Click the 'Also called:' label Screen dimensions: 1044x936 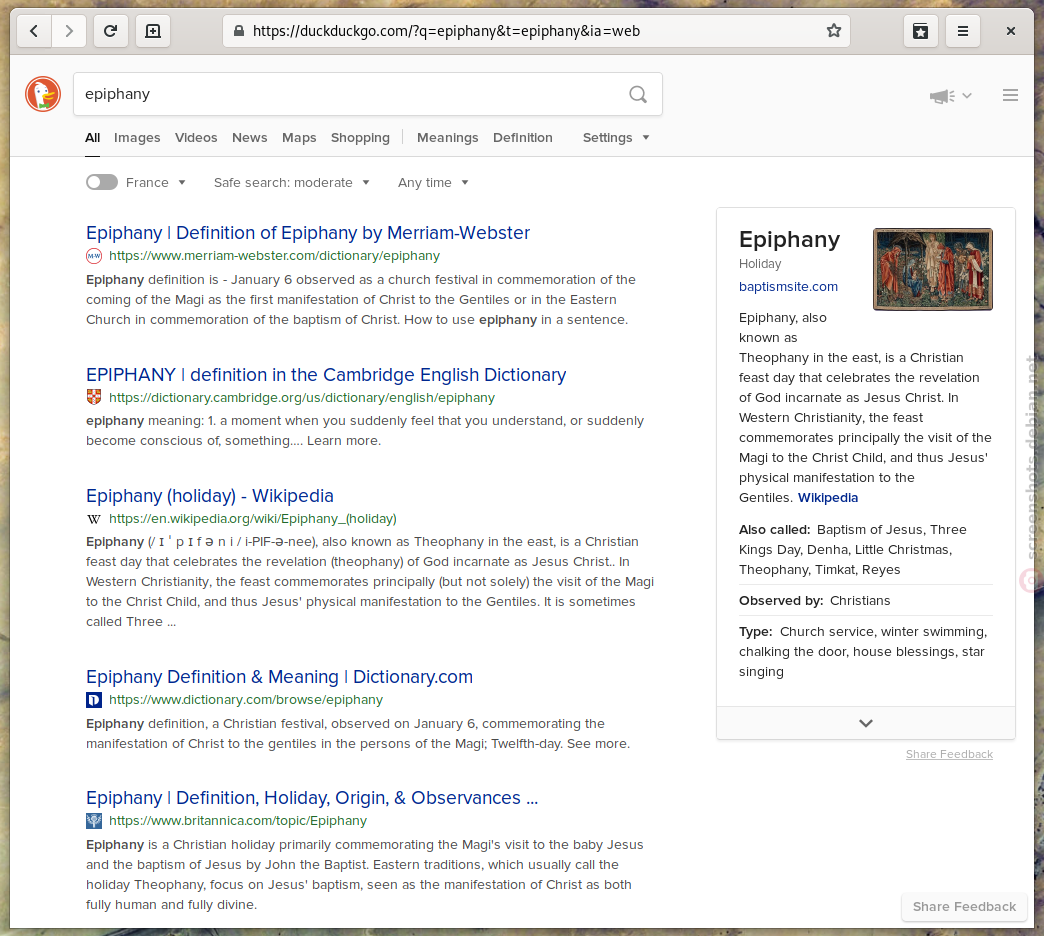(x=774, y=529)
